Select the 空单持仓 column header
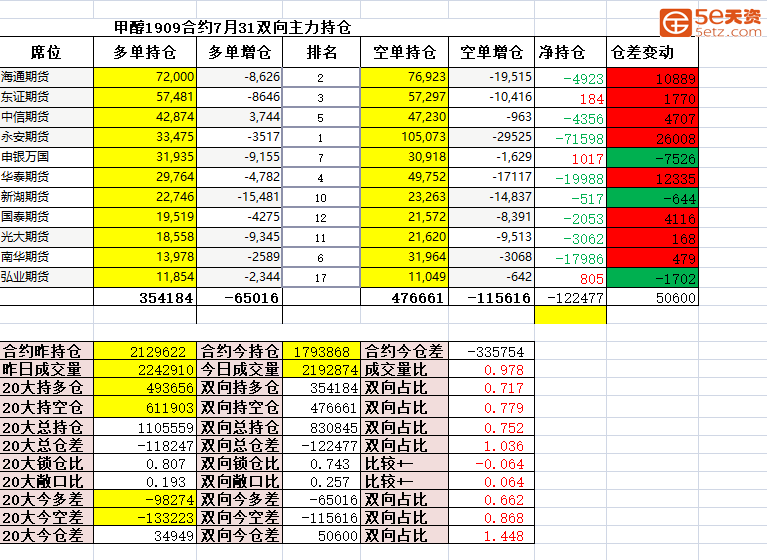The height and width of the screenshot is (560, 767). [405, 52]
